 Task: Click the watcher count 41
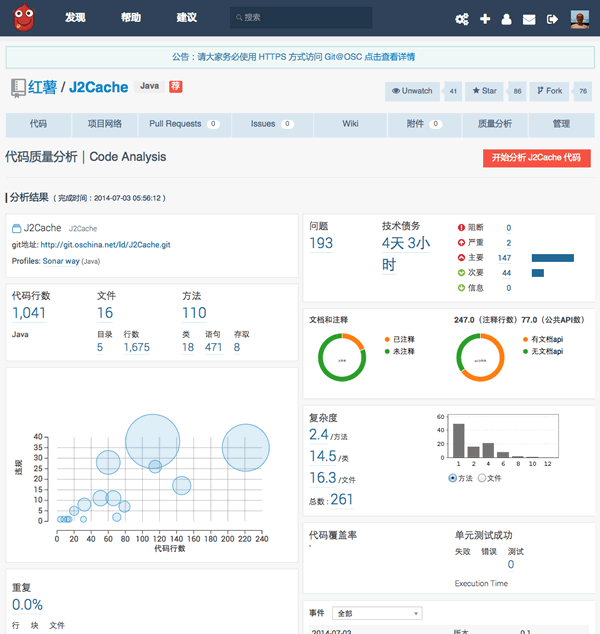tap(453, 91)
